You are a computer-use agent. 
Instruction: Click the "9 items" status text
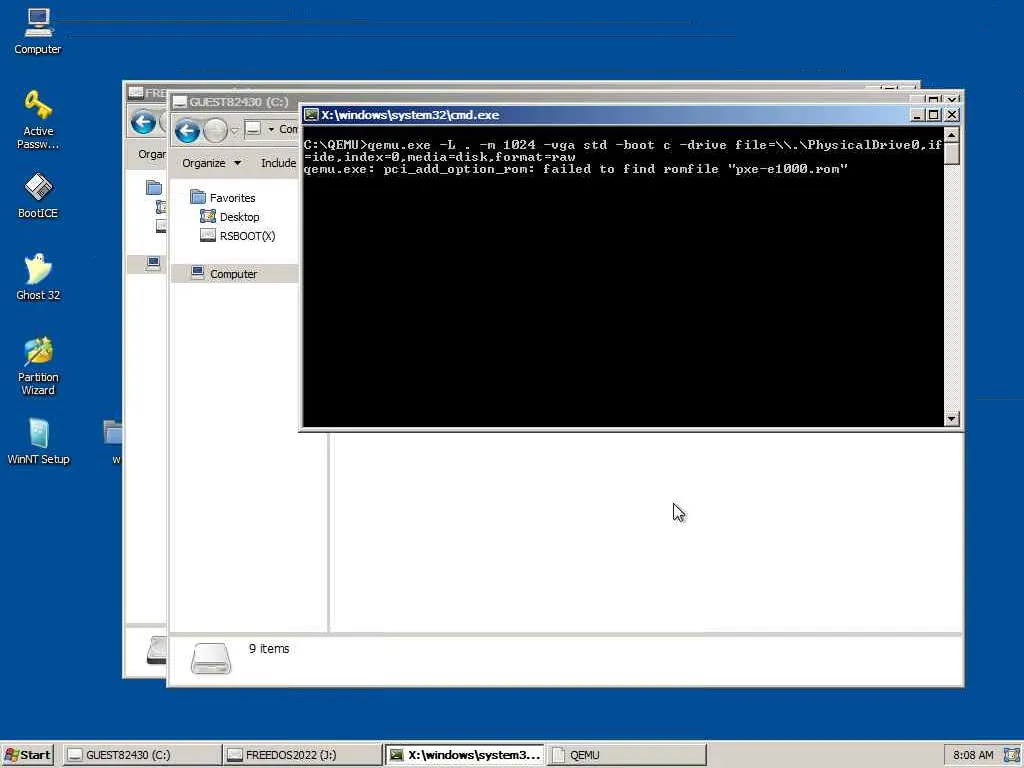click(x=269, y=648)
